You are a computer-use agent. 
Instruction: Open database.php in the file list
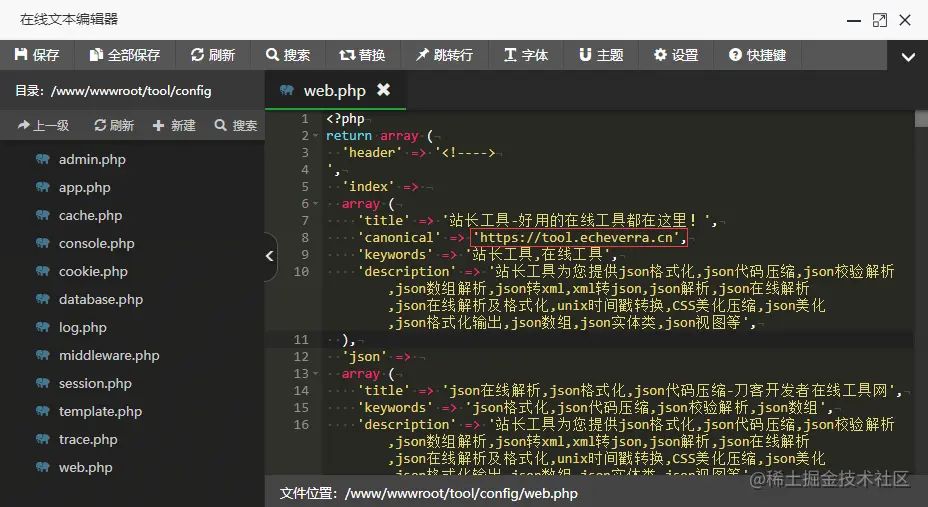click(101, 299)
